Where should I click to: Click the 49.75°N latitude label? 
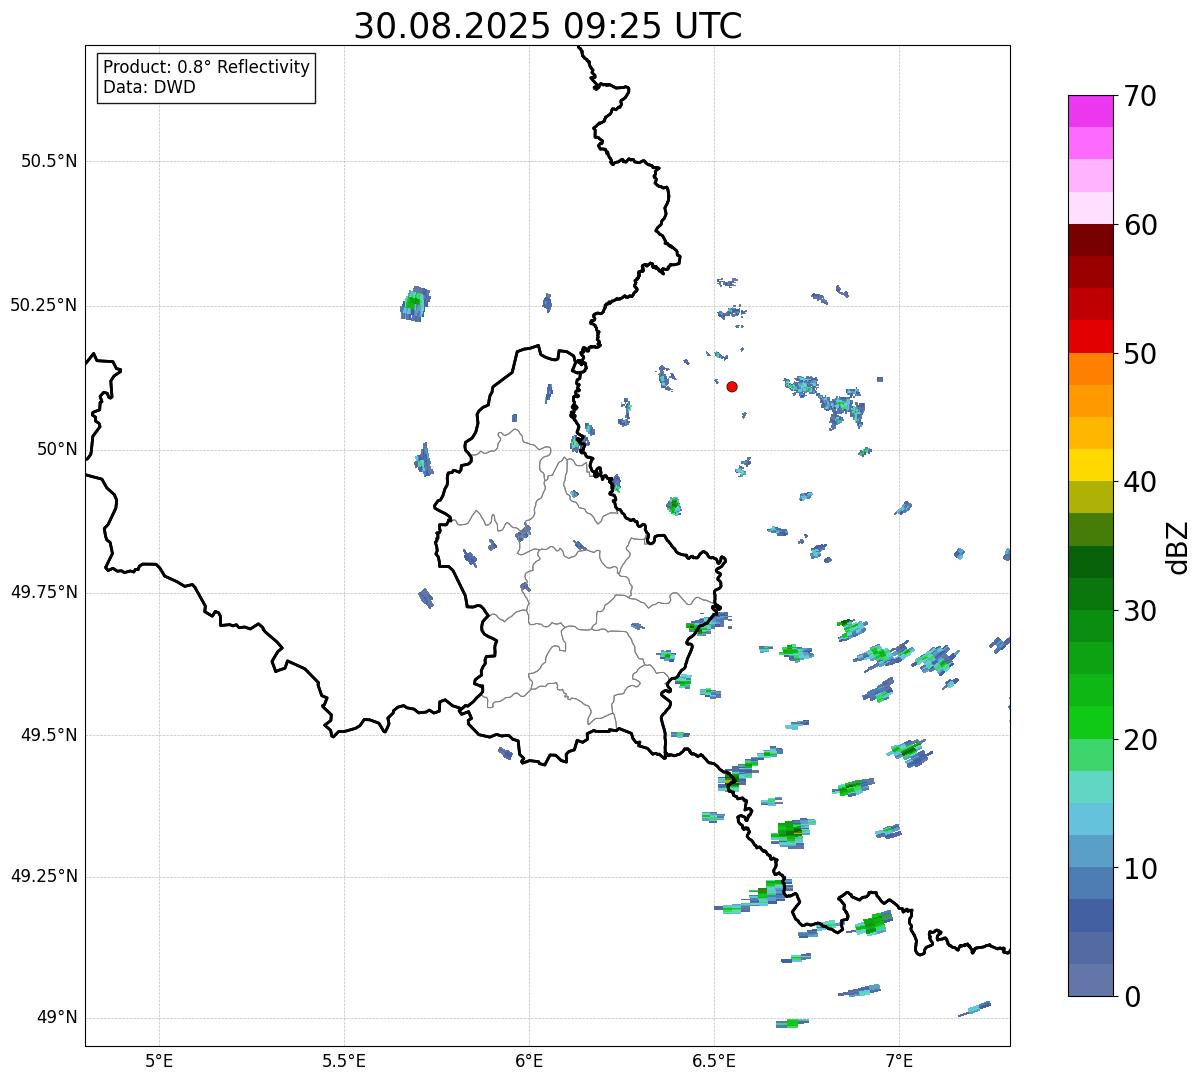pyautogui.click(x=44, y=592)
